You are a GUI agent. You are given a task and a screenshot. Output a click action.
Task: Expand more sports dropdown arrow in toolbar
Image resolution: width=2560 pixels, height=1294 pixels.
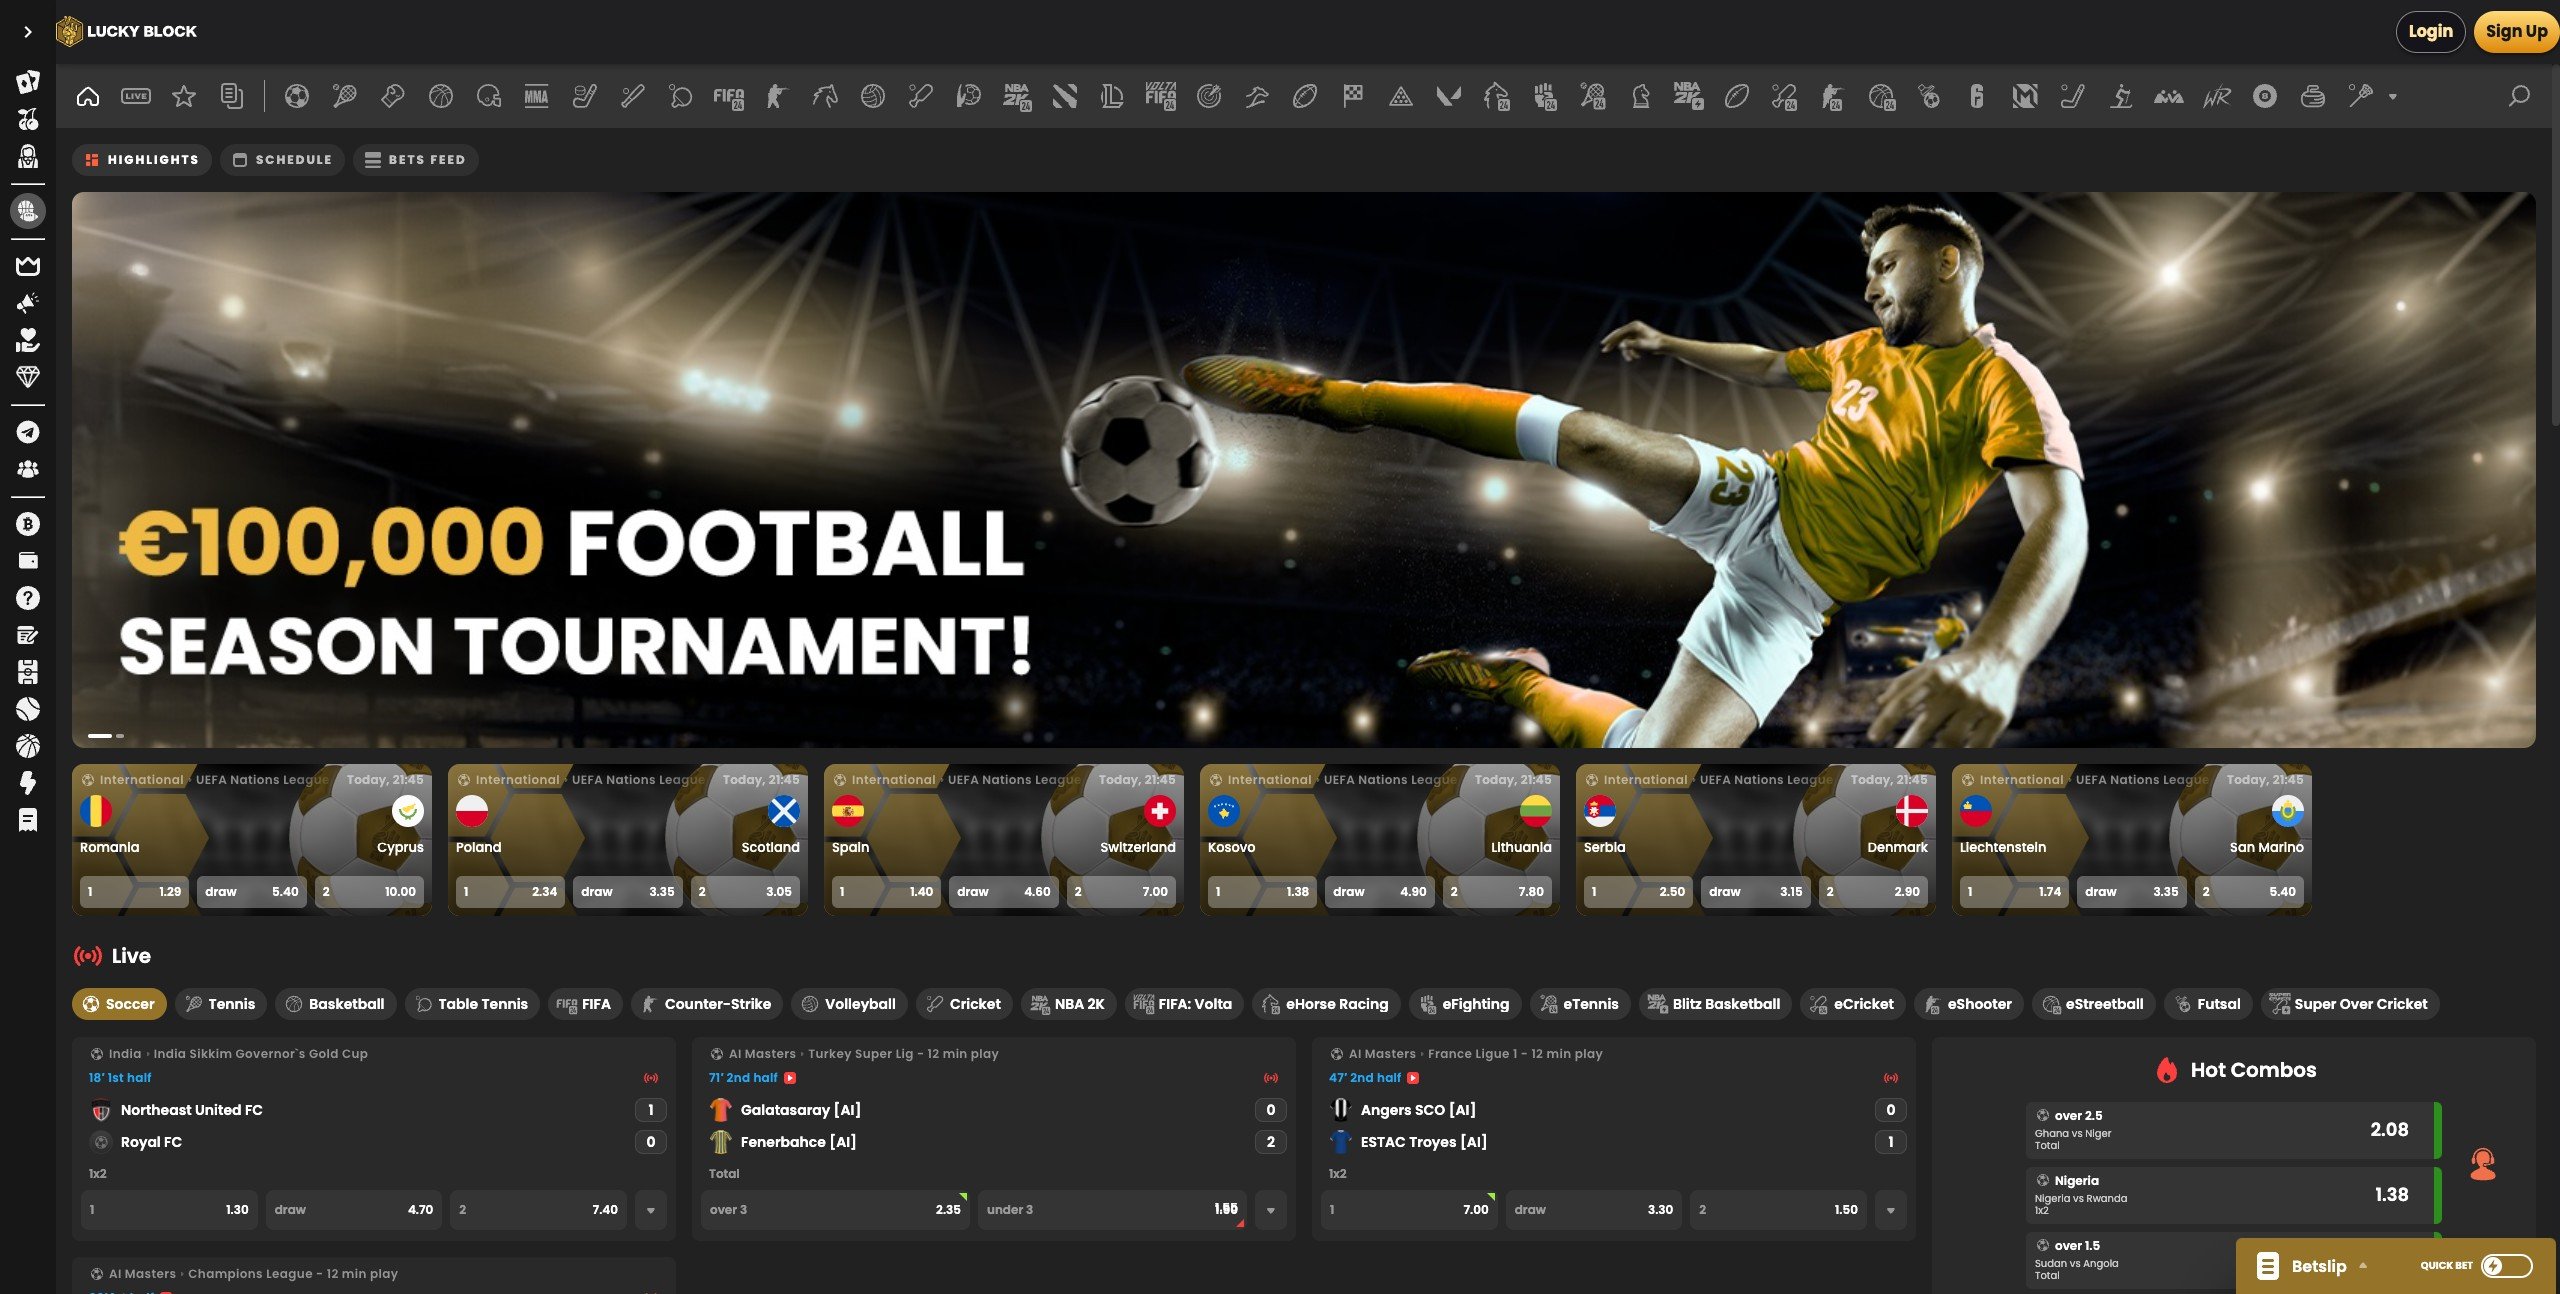point(2393,97)
